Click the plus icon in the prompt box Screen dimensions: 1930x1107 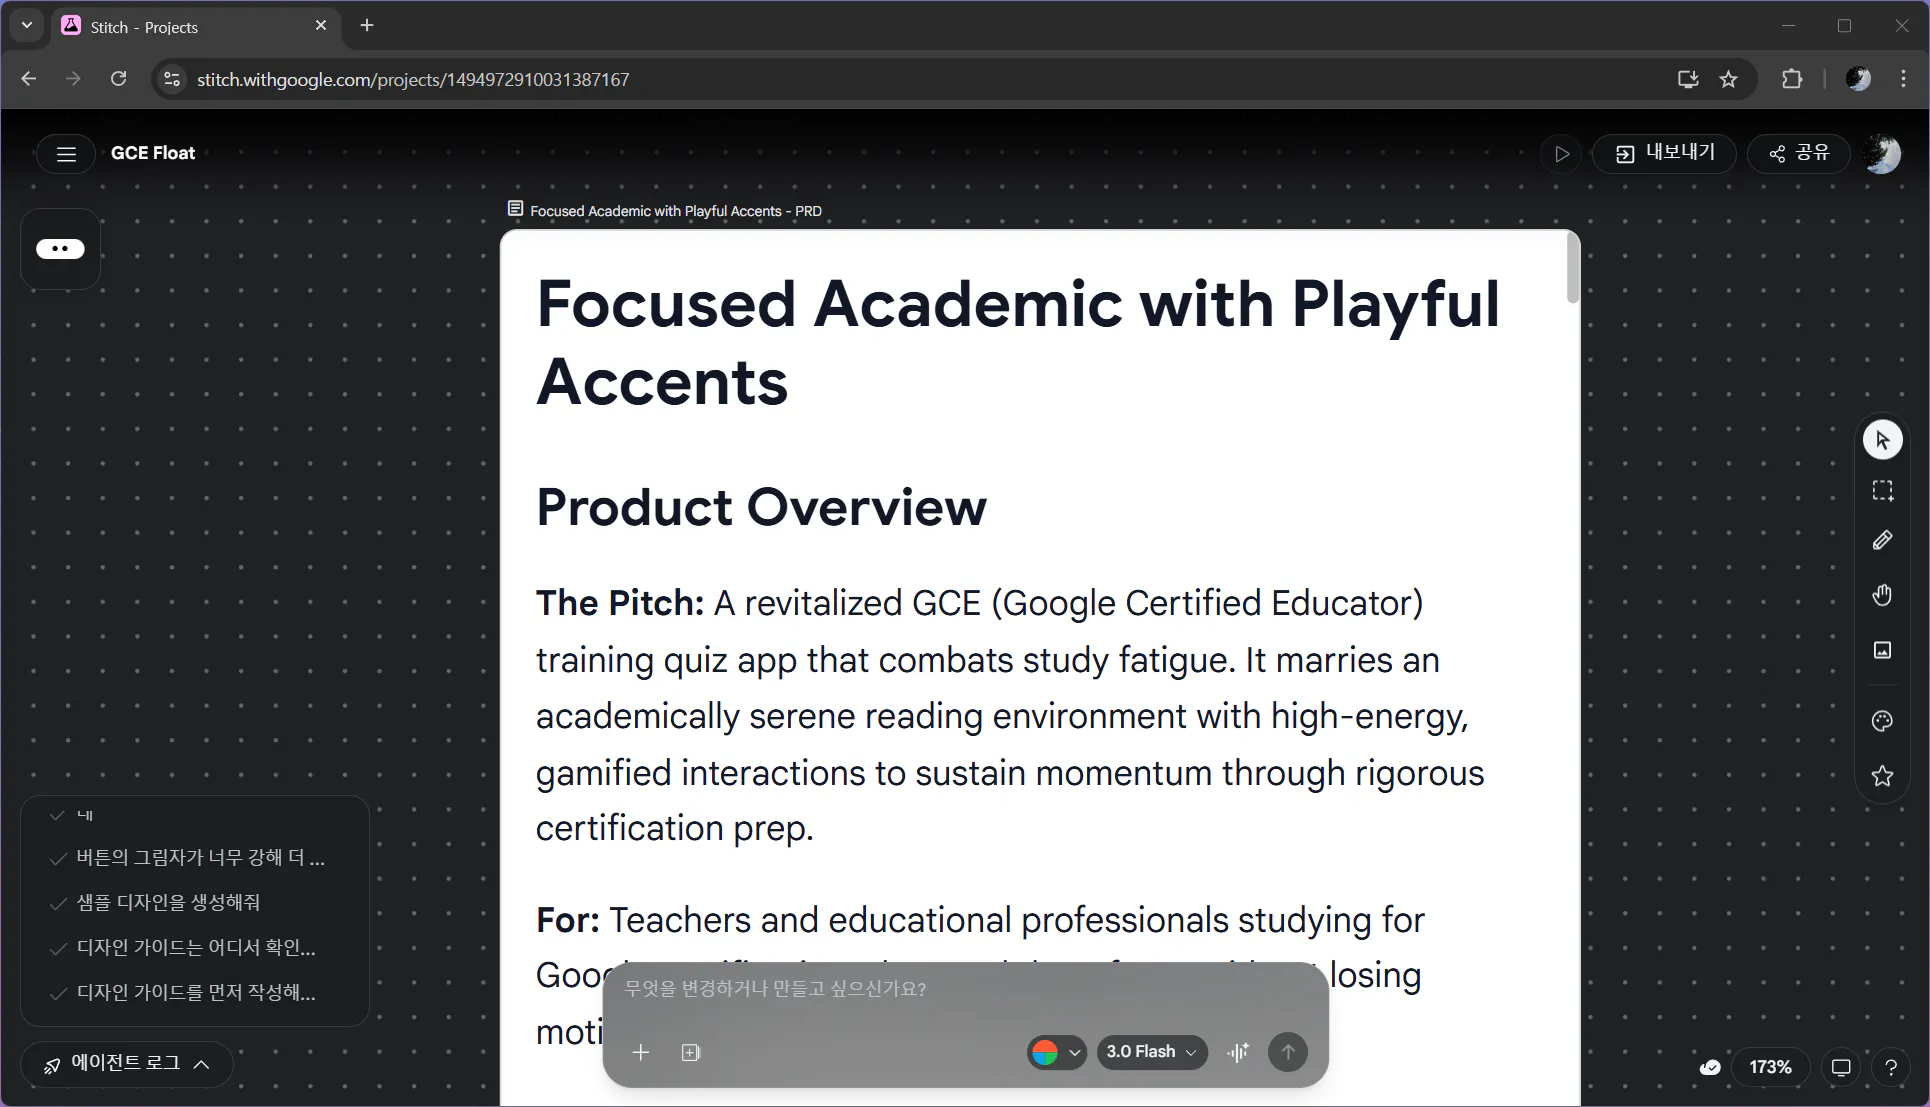point(641,1052)
